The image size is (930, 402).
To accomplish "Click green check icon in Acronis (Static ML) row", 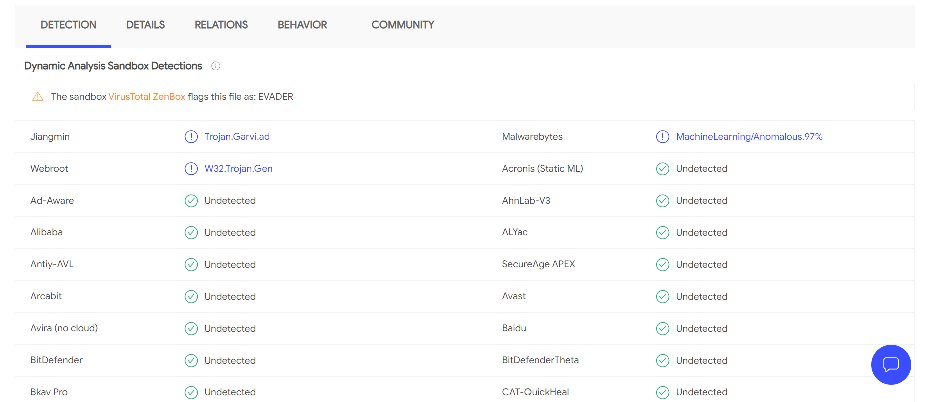I will 663,168.
